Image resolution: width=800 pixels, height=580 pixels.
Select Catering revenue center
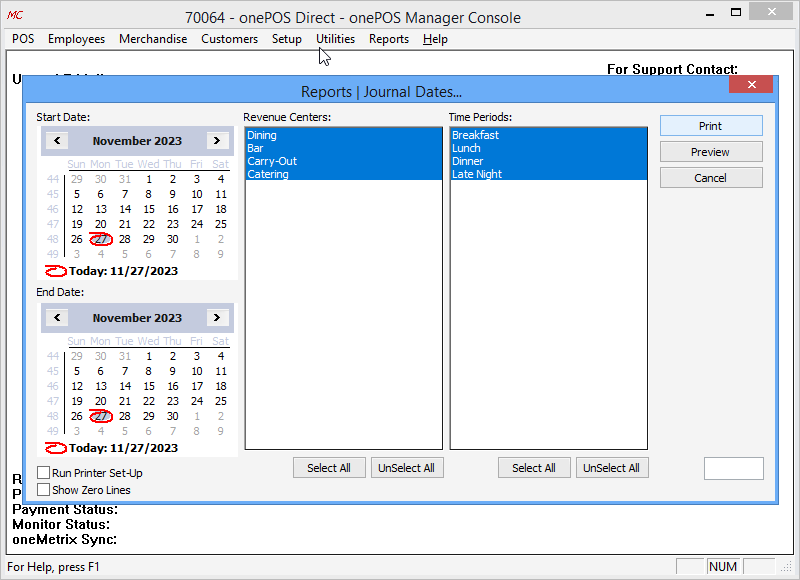(x=343, y=174)
